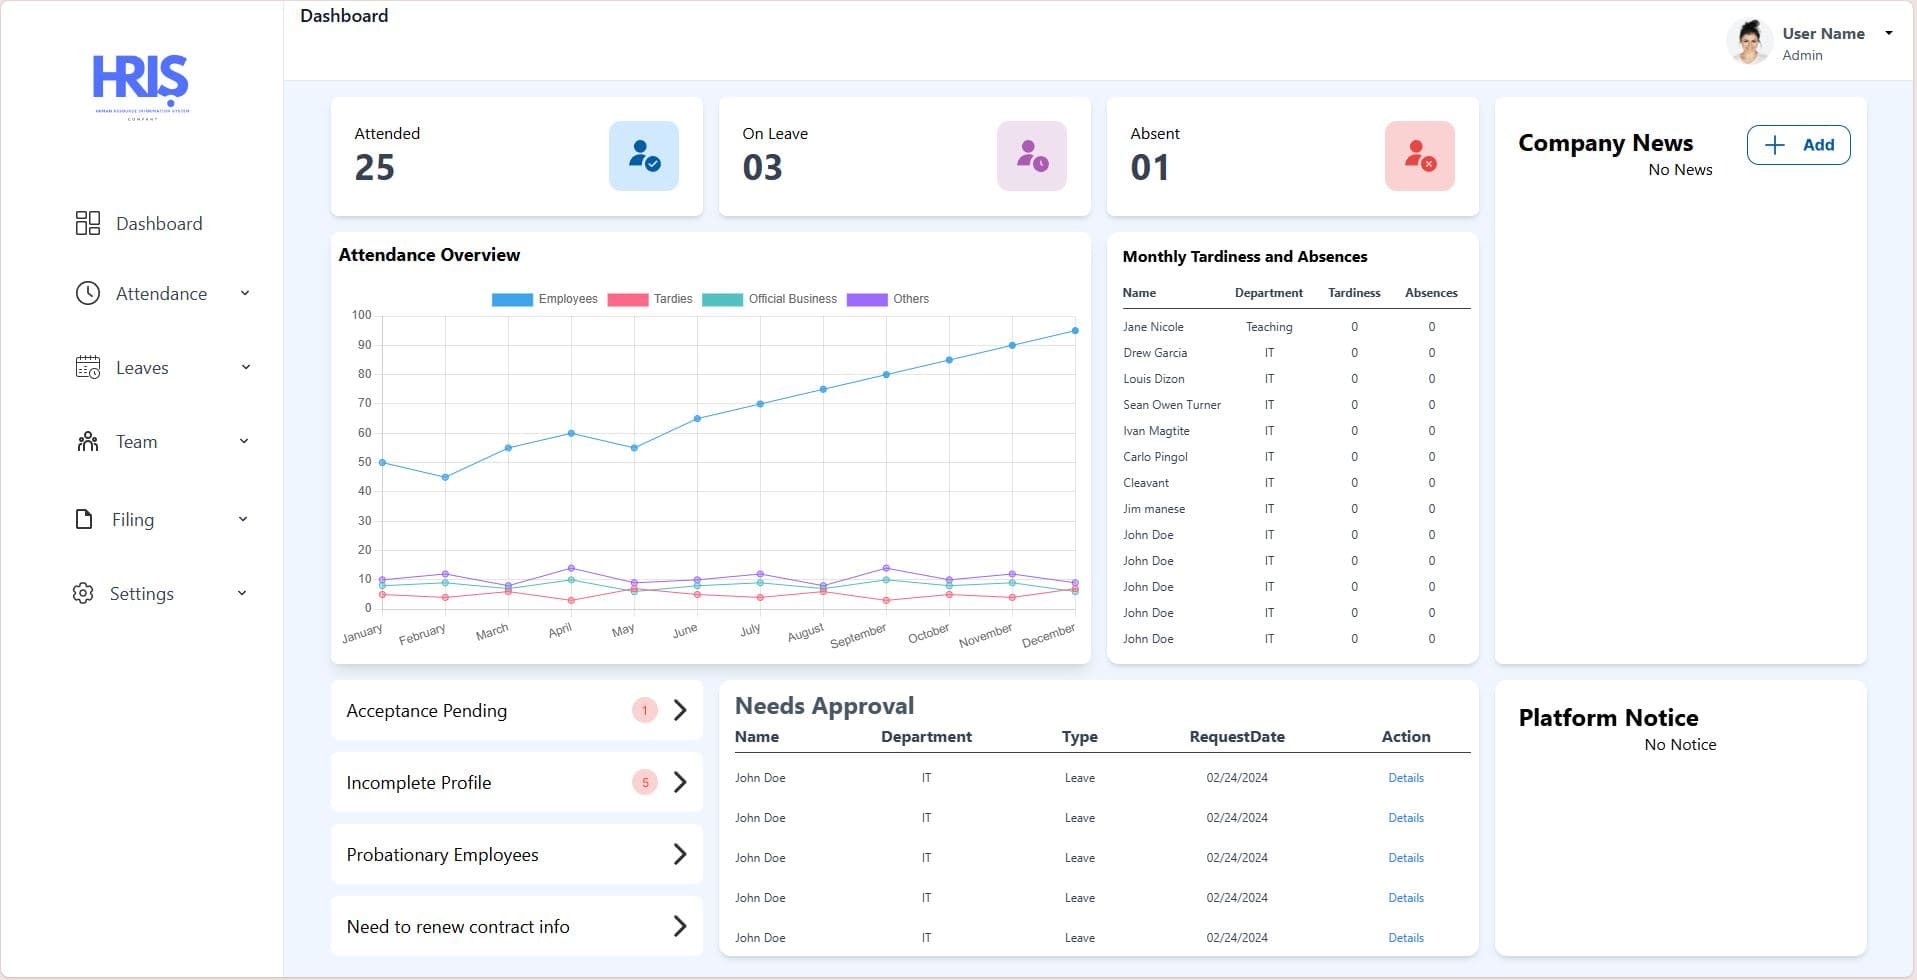Add a Company News item
The width and height of the screenshot is (1917, 980).
[x=1798, y=145]
